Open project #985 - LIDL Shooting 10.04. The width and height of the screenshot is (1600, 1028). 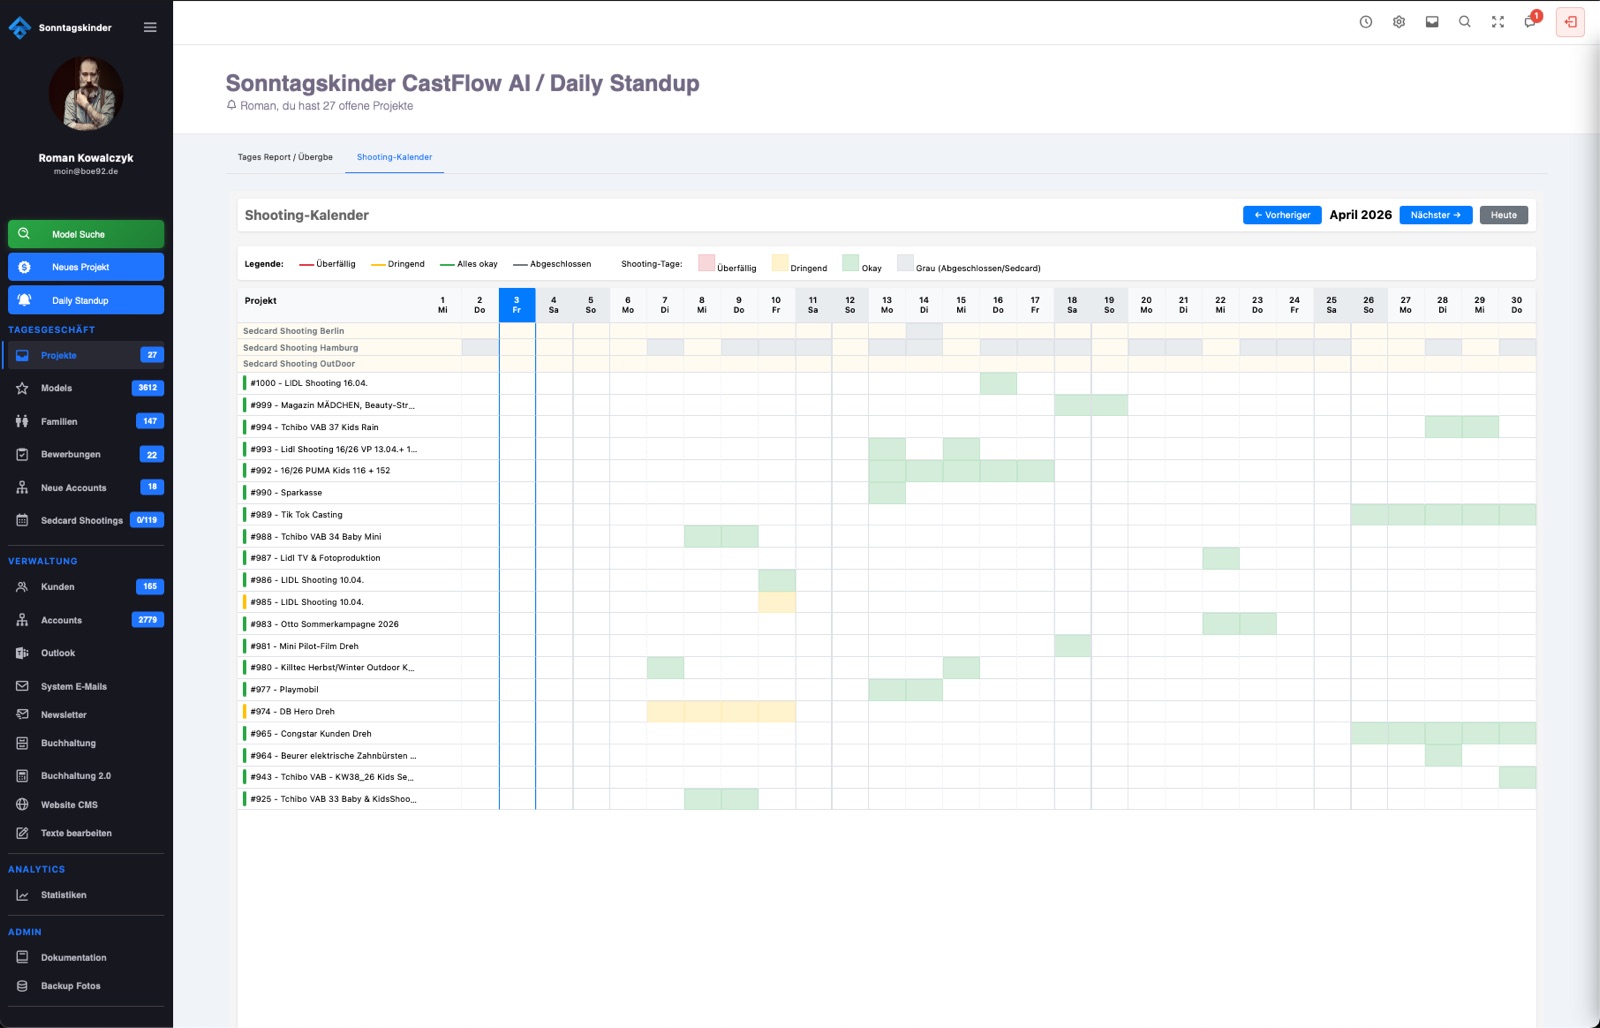307,602
